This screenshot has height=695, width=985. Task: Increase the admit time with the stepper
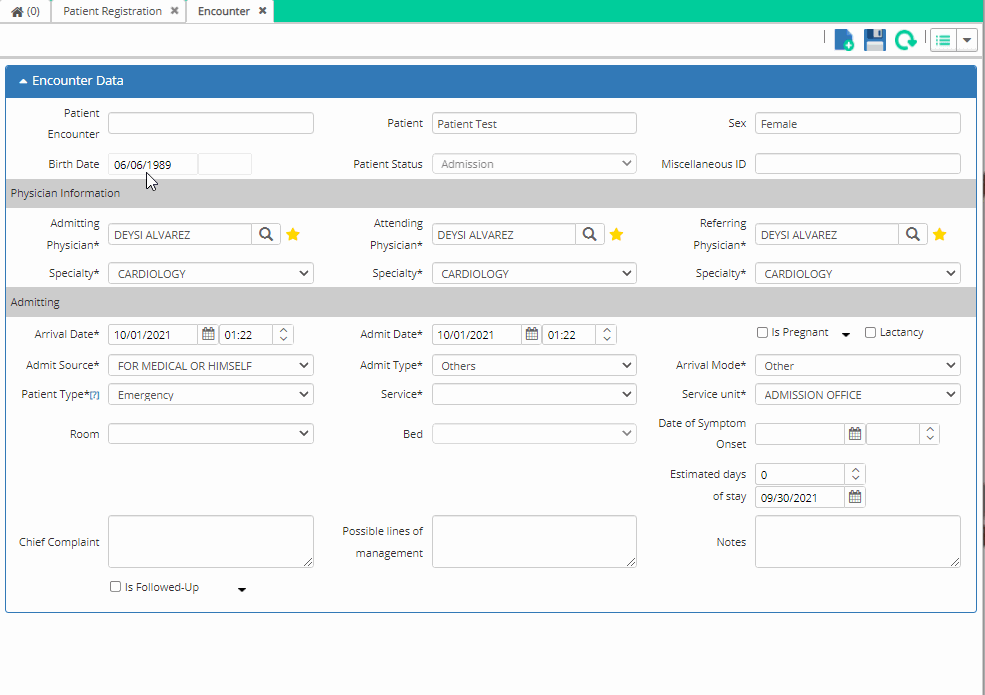[x=607, y=330]
